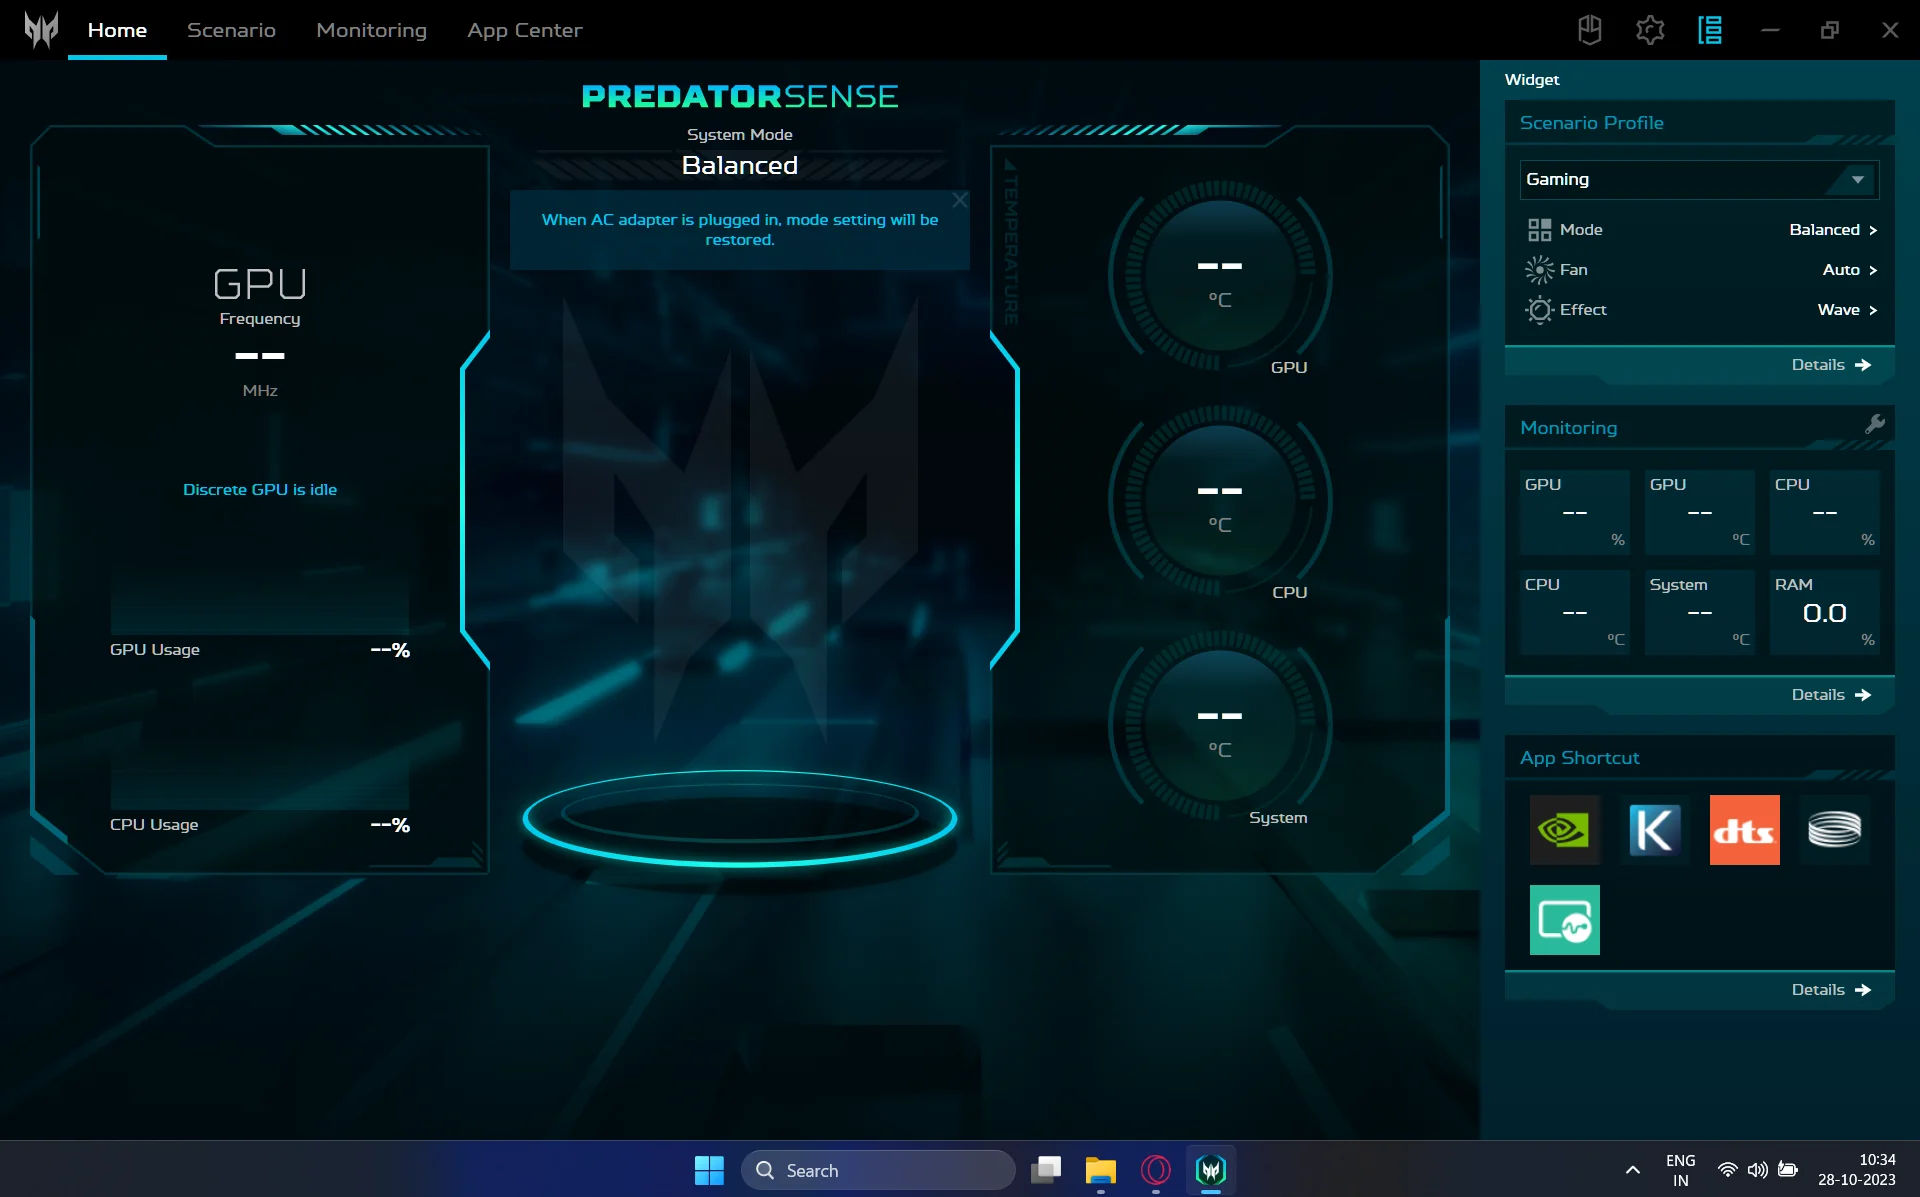This screenshot has width=1920, height=1197.
Task: Open Details under App Shortcut
Action: 1831,990
